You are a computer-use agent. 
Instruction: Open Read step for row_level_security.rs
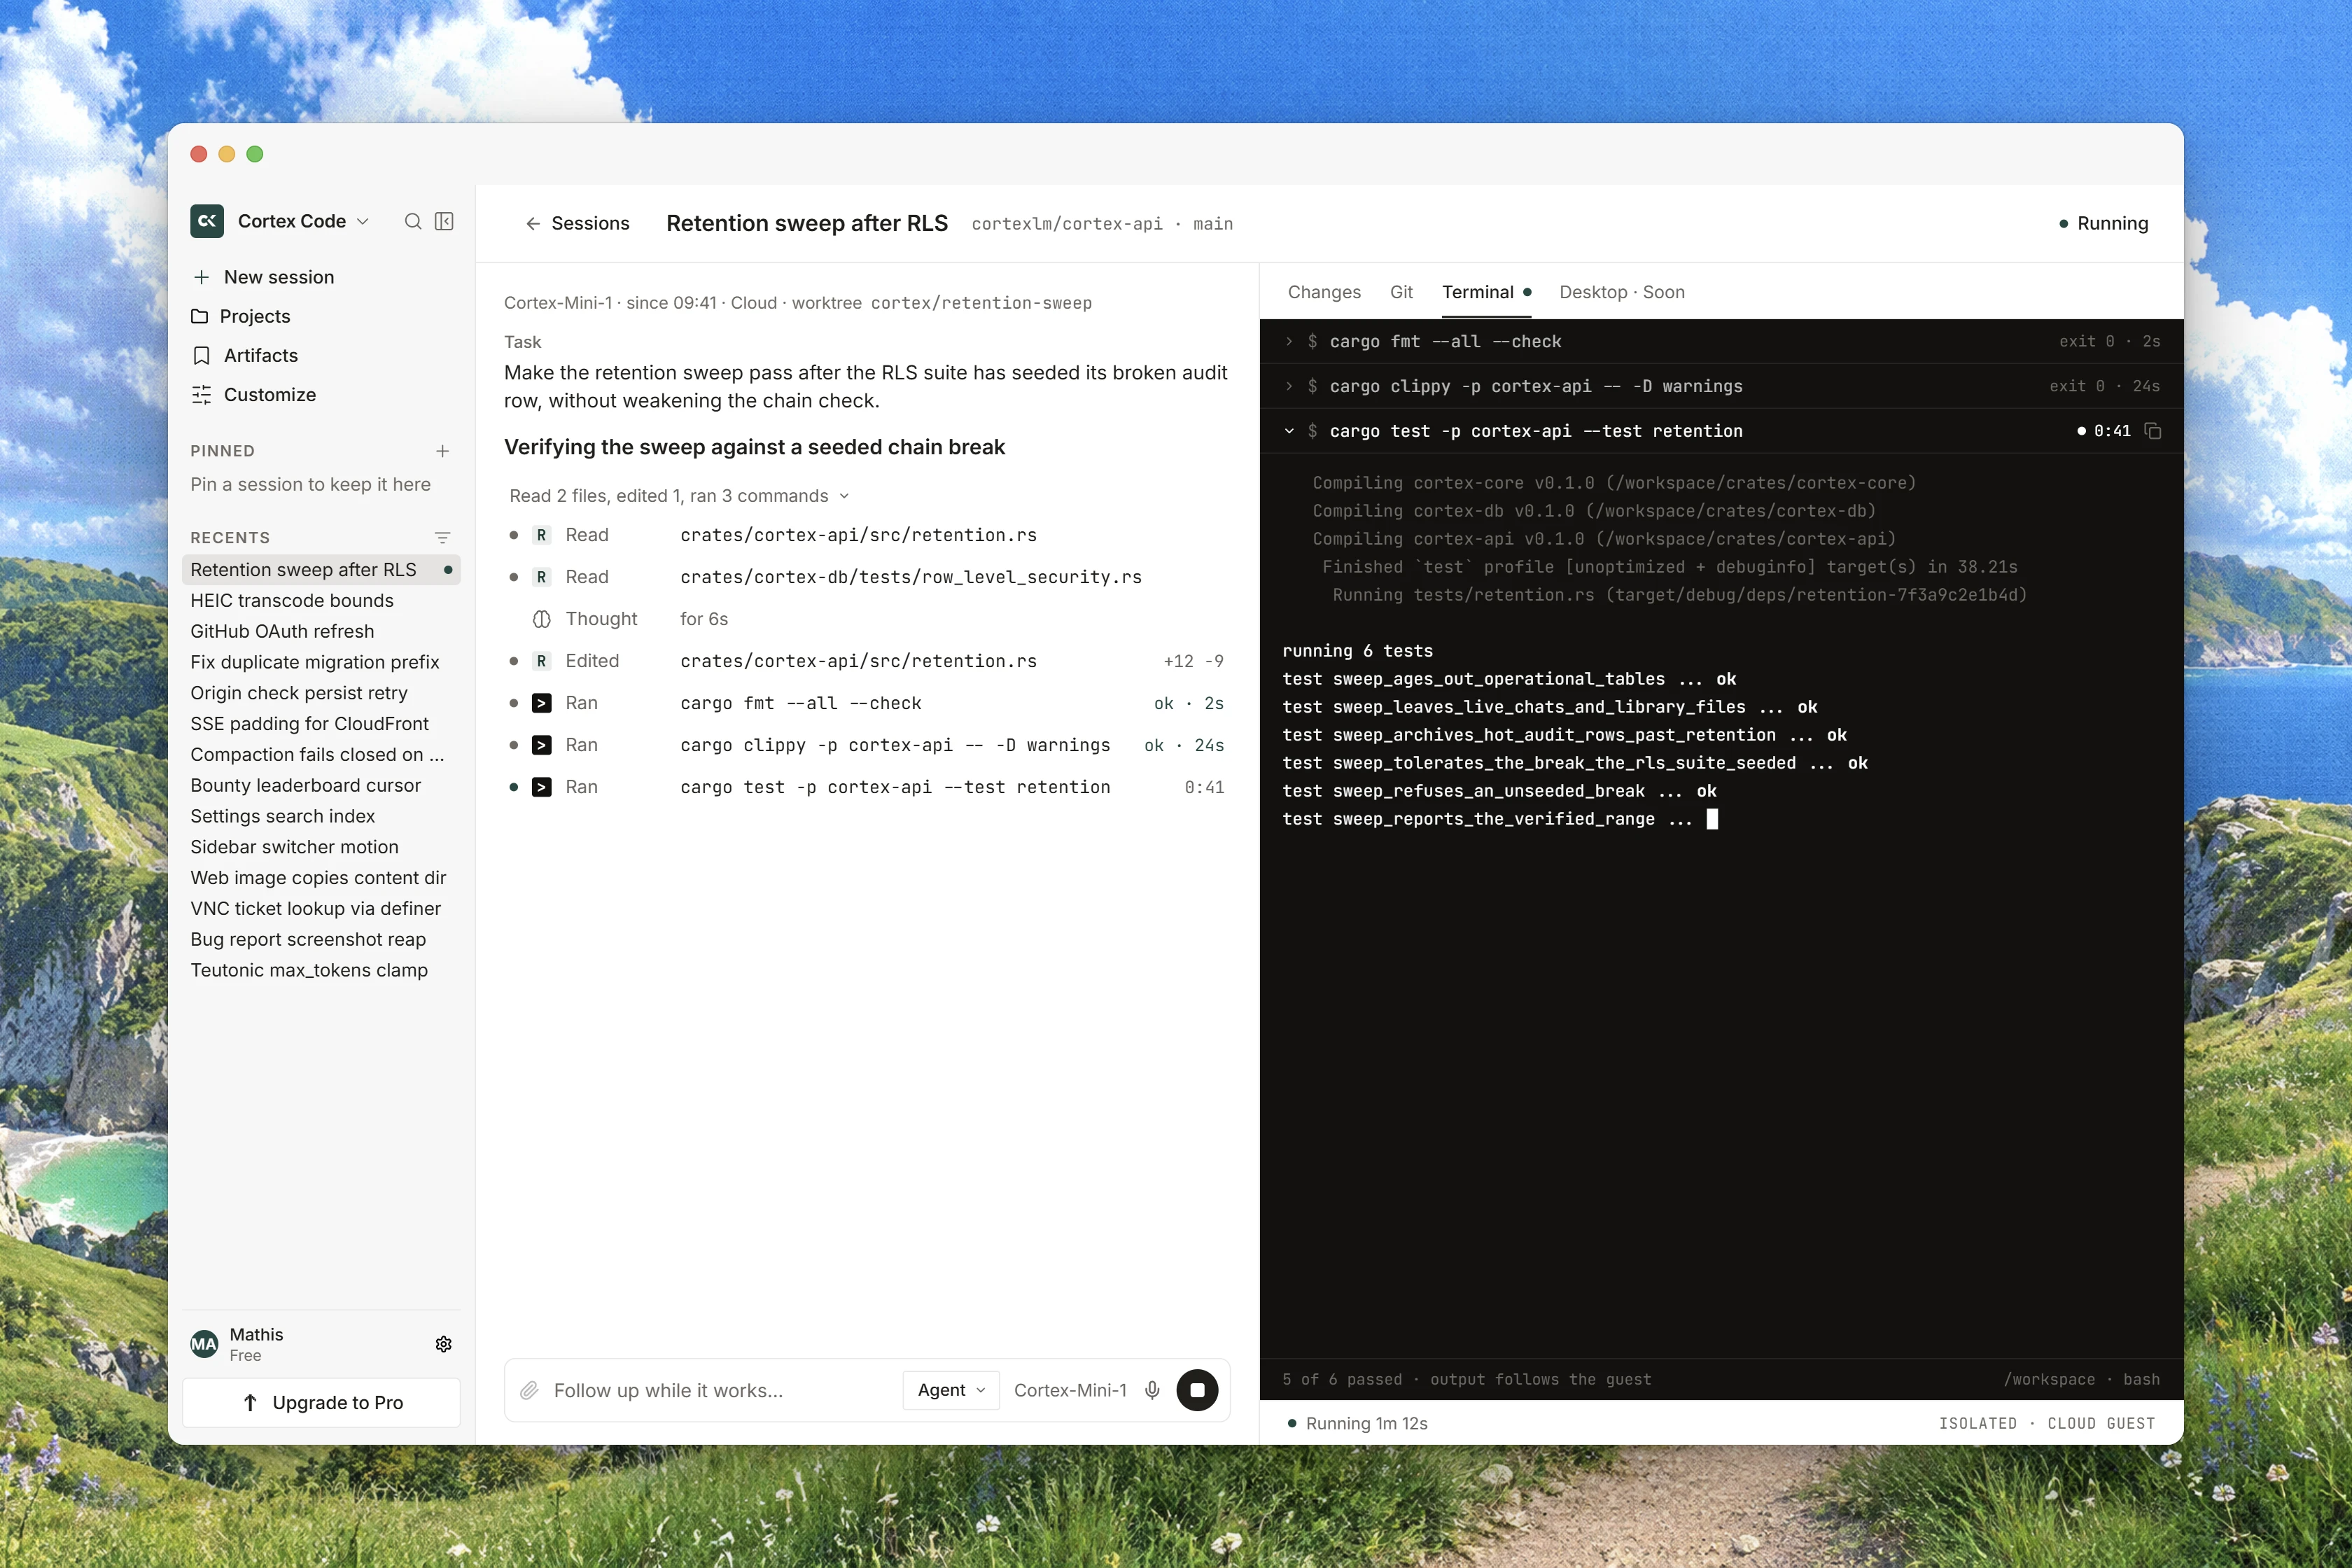coord(866,577)
